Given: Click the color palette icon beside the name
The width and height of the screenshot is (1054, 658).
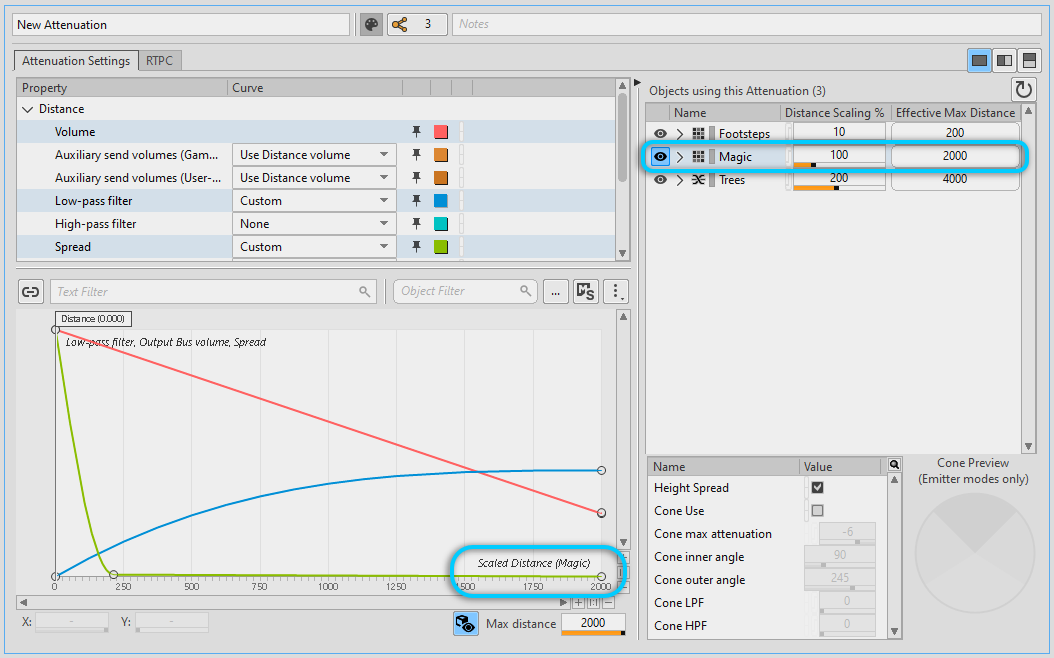Looking at the screenshot, I should click(x=371, y=24).
